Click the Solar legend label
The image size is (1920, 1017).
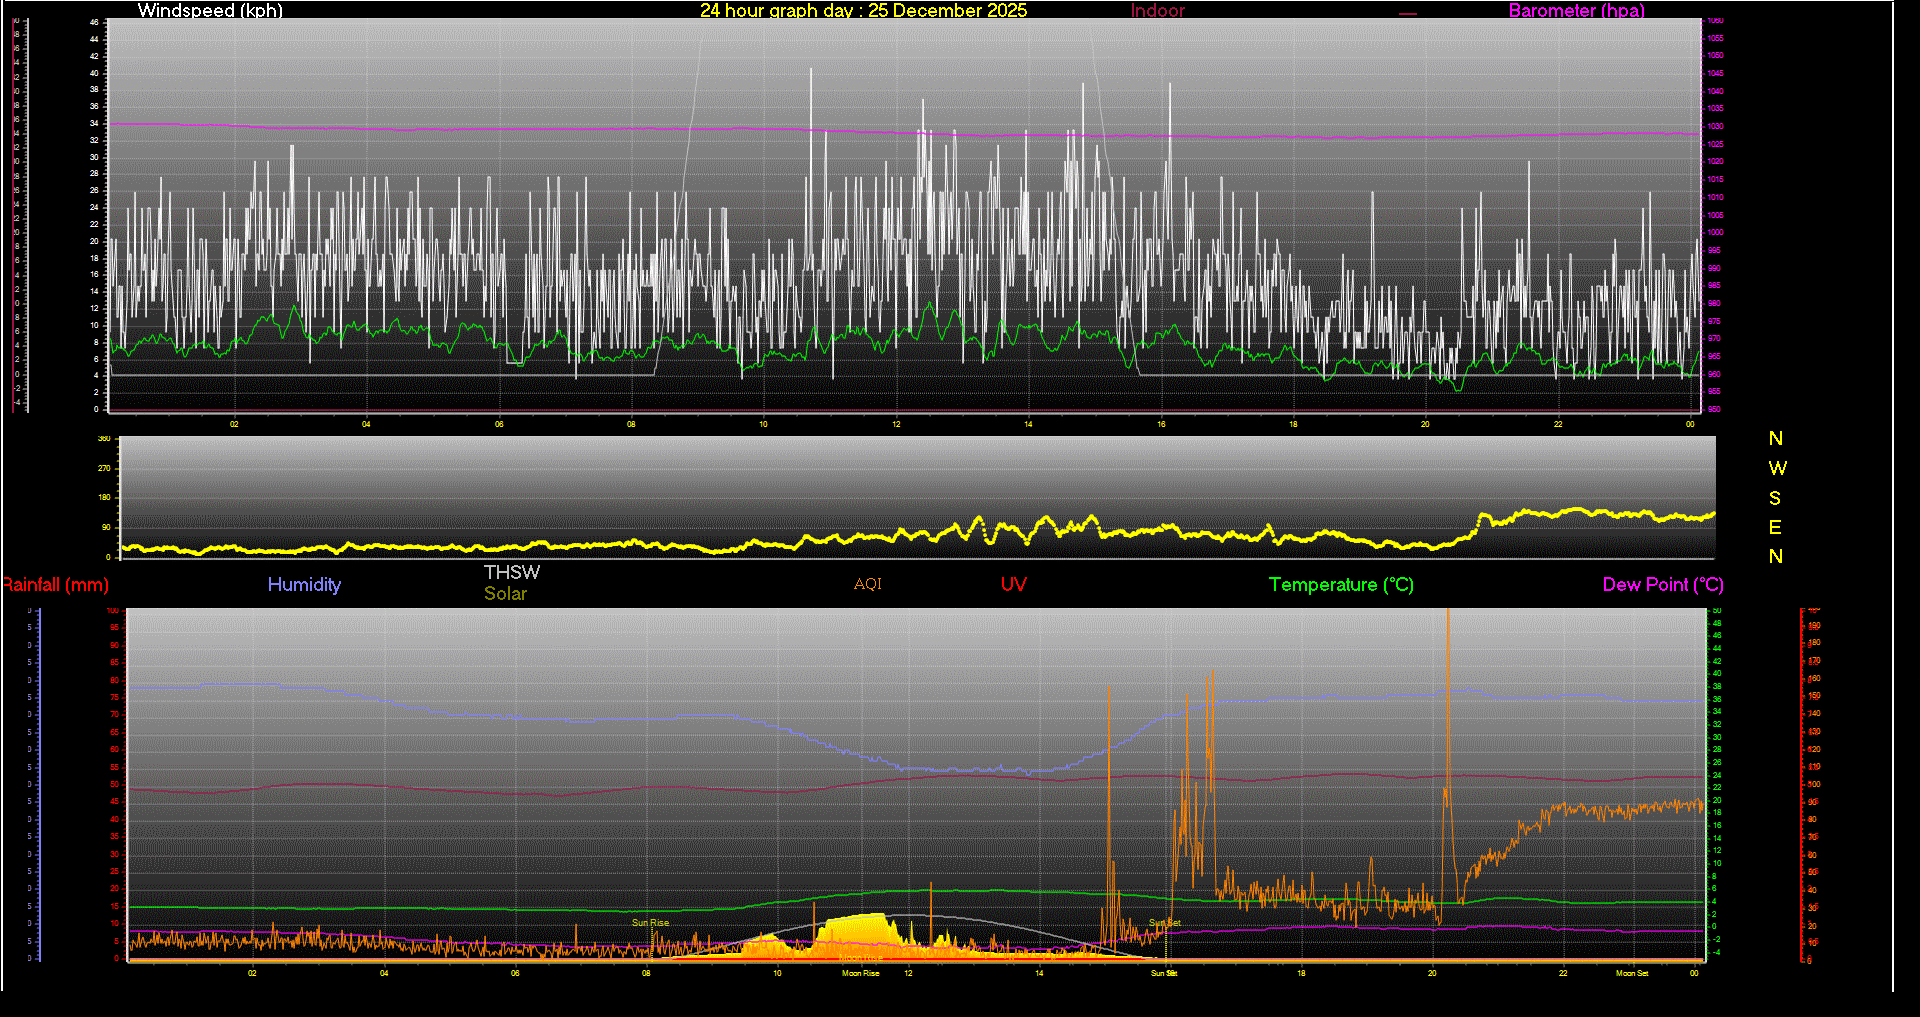[x=505, y=594]
